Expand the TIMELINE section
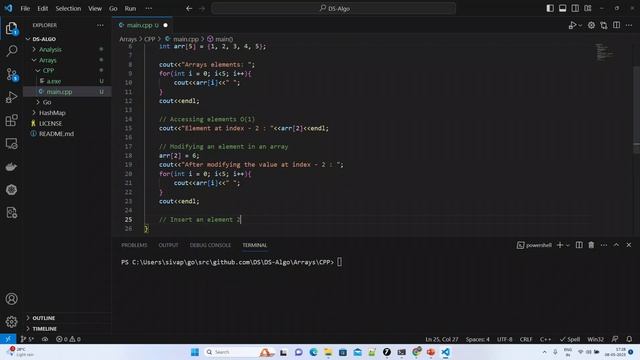 44,329
